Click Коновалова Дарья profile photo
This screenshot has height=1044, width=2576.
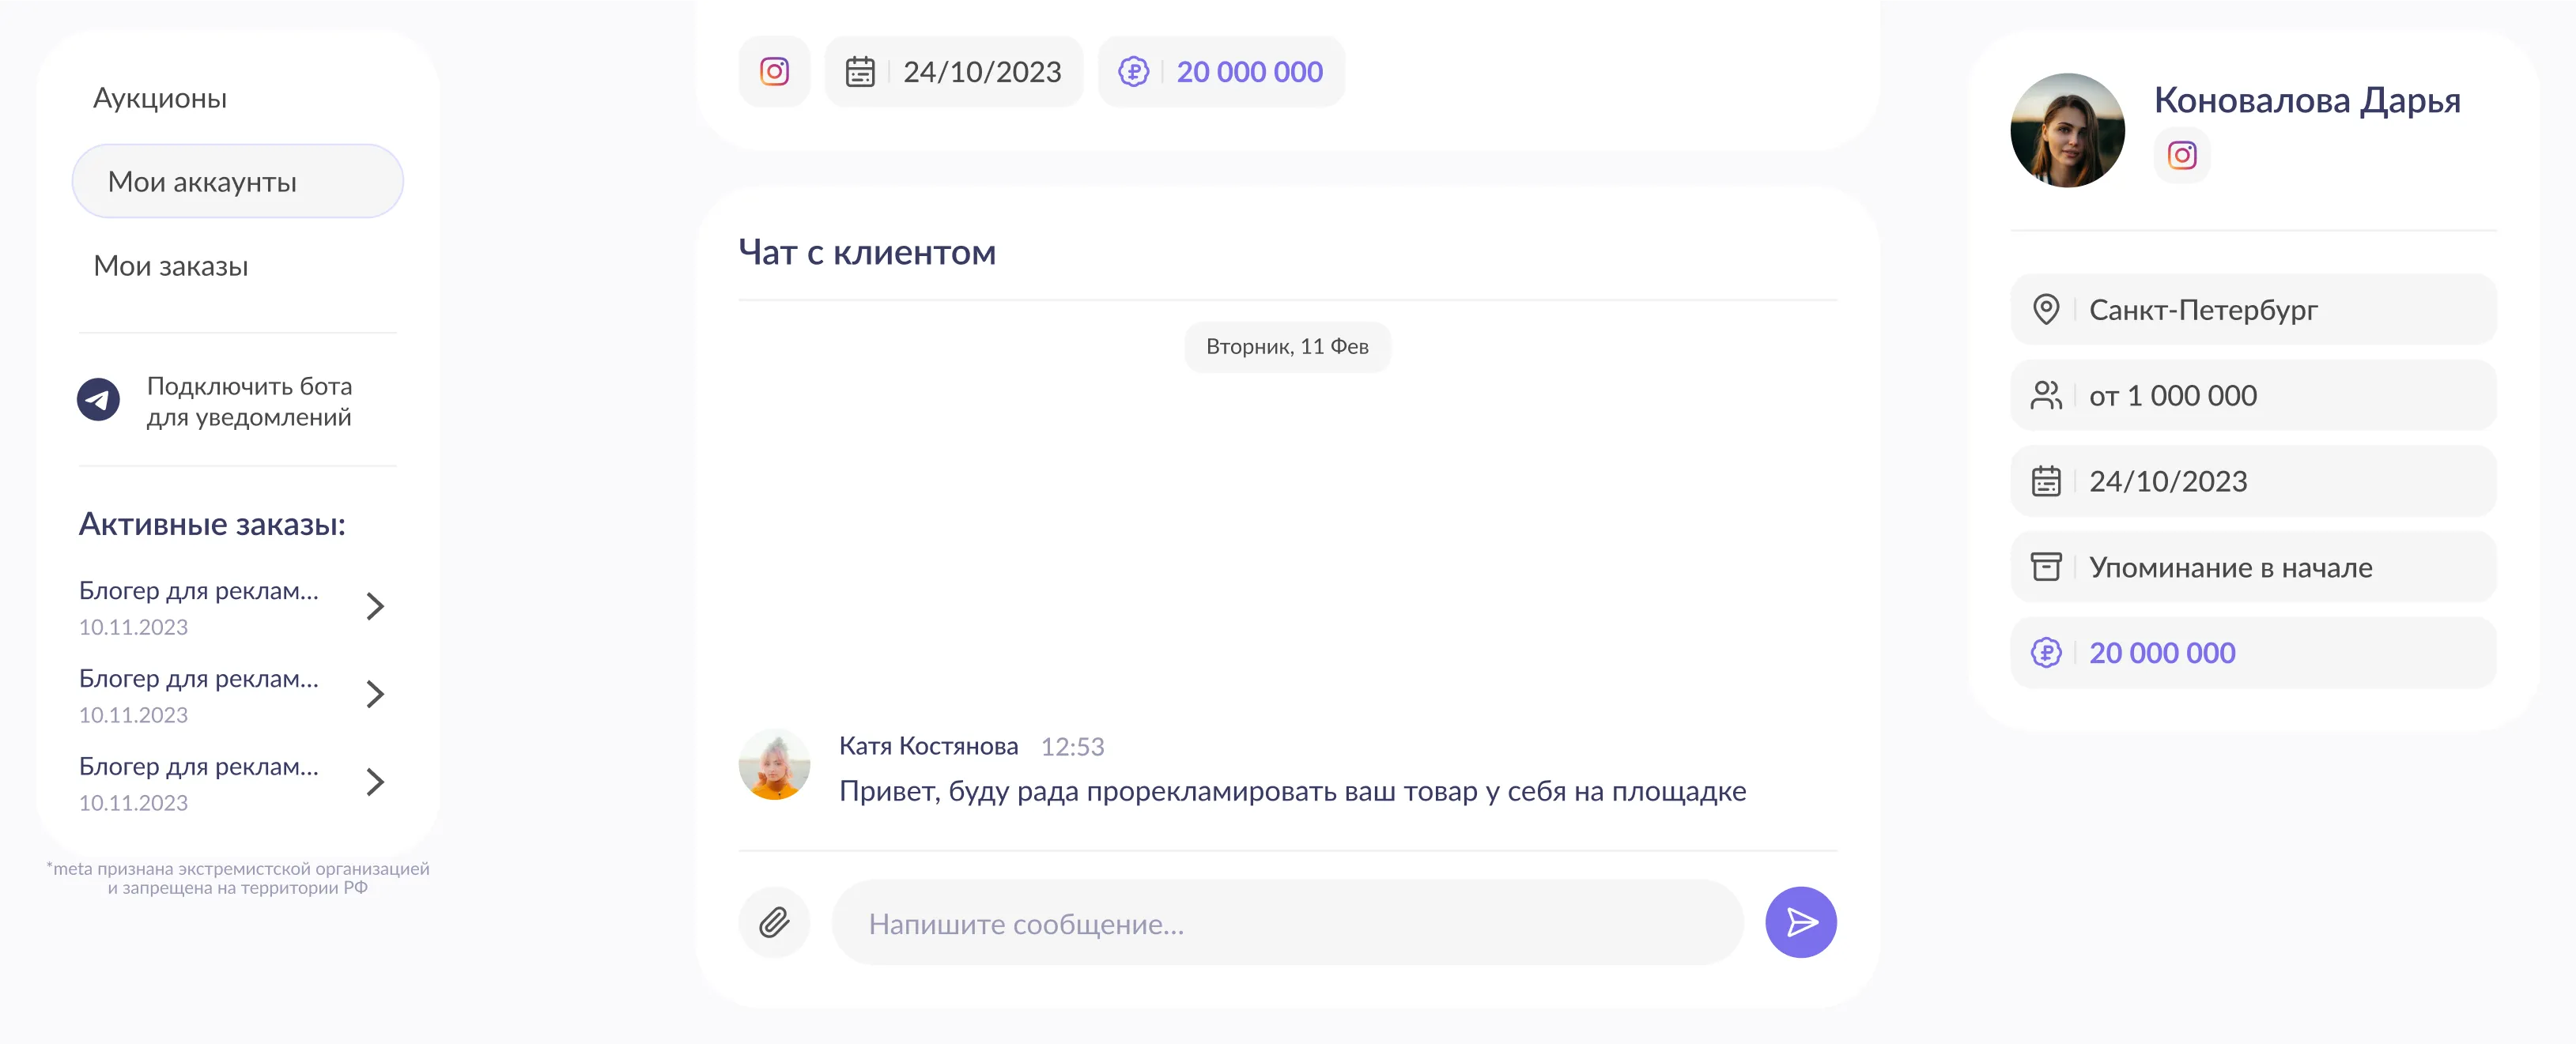click(x=2067, y=130)
